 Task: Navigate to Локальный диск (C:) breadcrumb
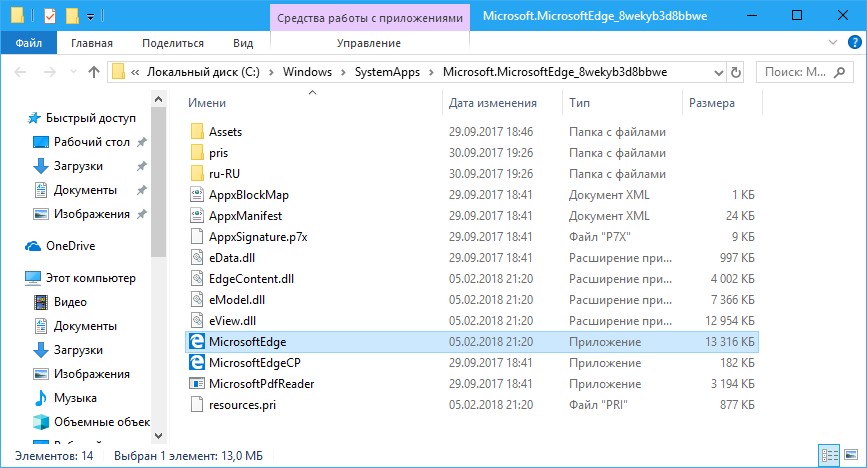click(x=203, y=72)
